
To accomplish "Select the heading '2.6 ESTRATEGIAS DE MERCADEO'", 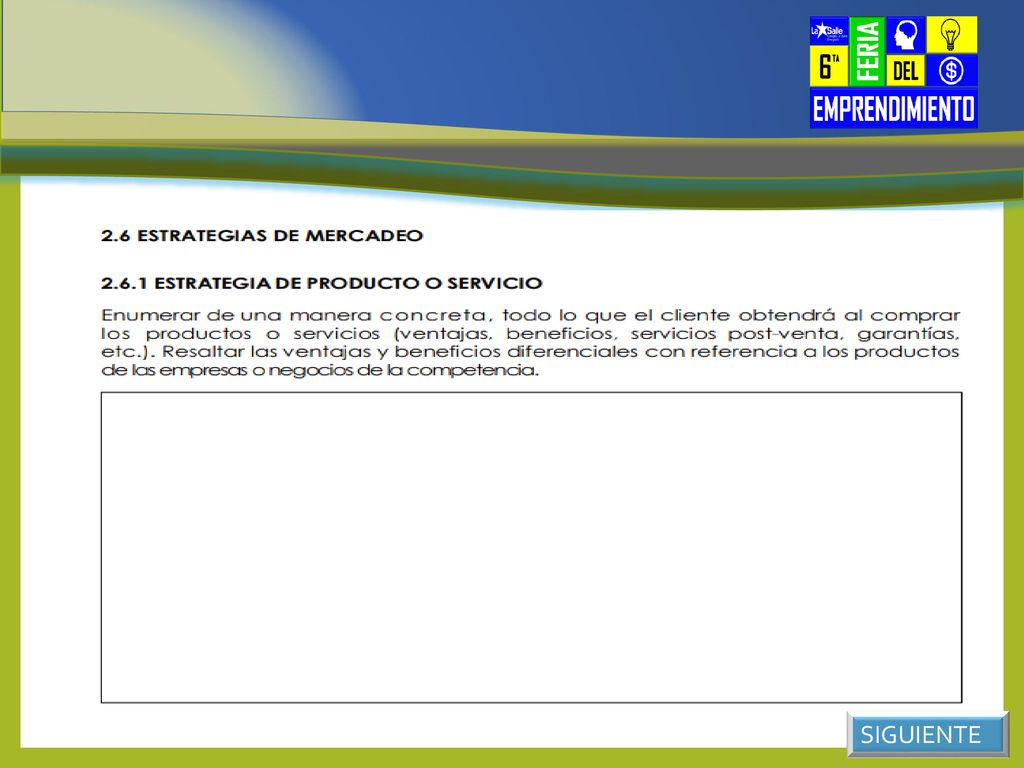I will tap(262, 235).
